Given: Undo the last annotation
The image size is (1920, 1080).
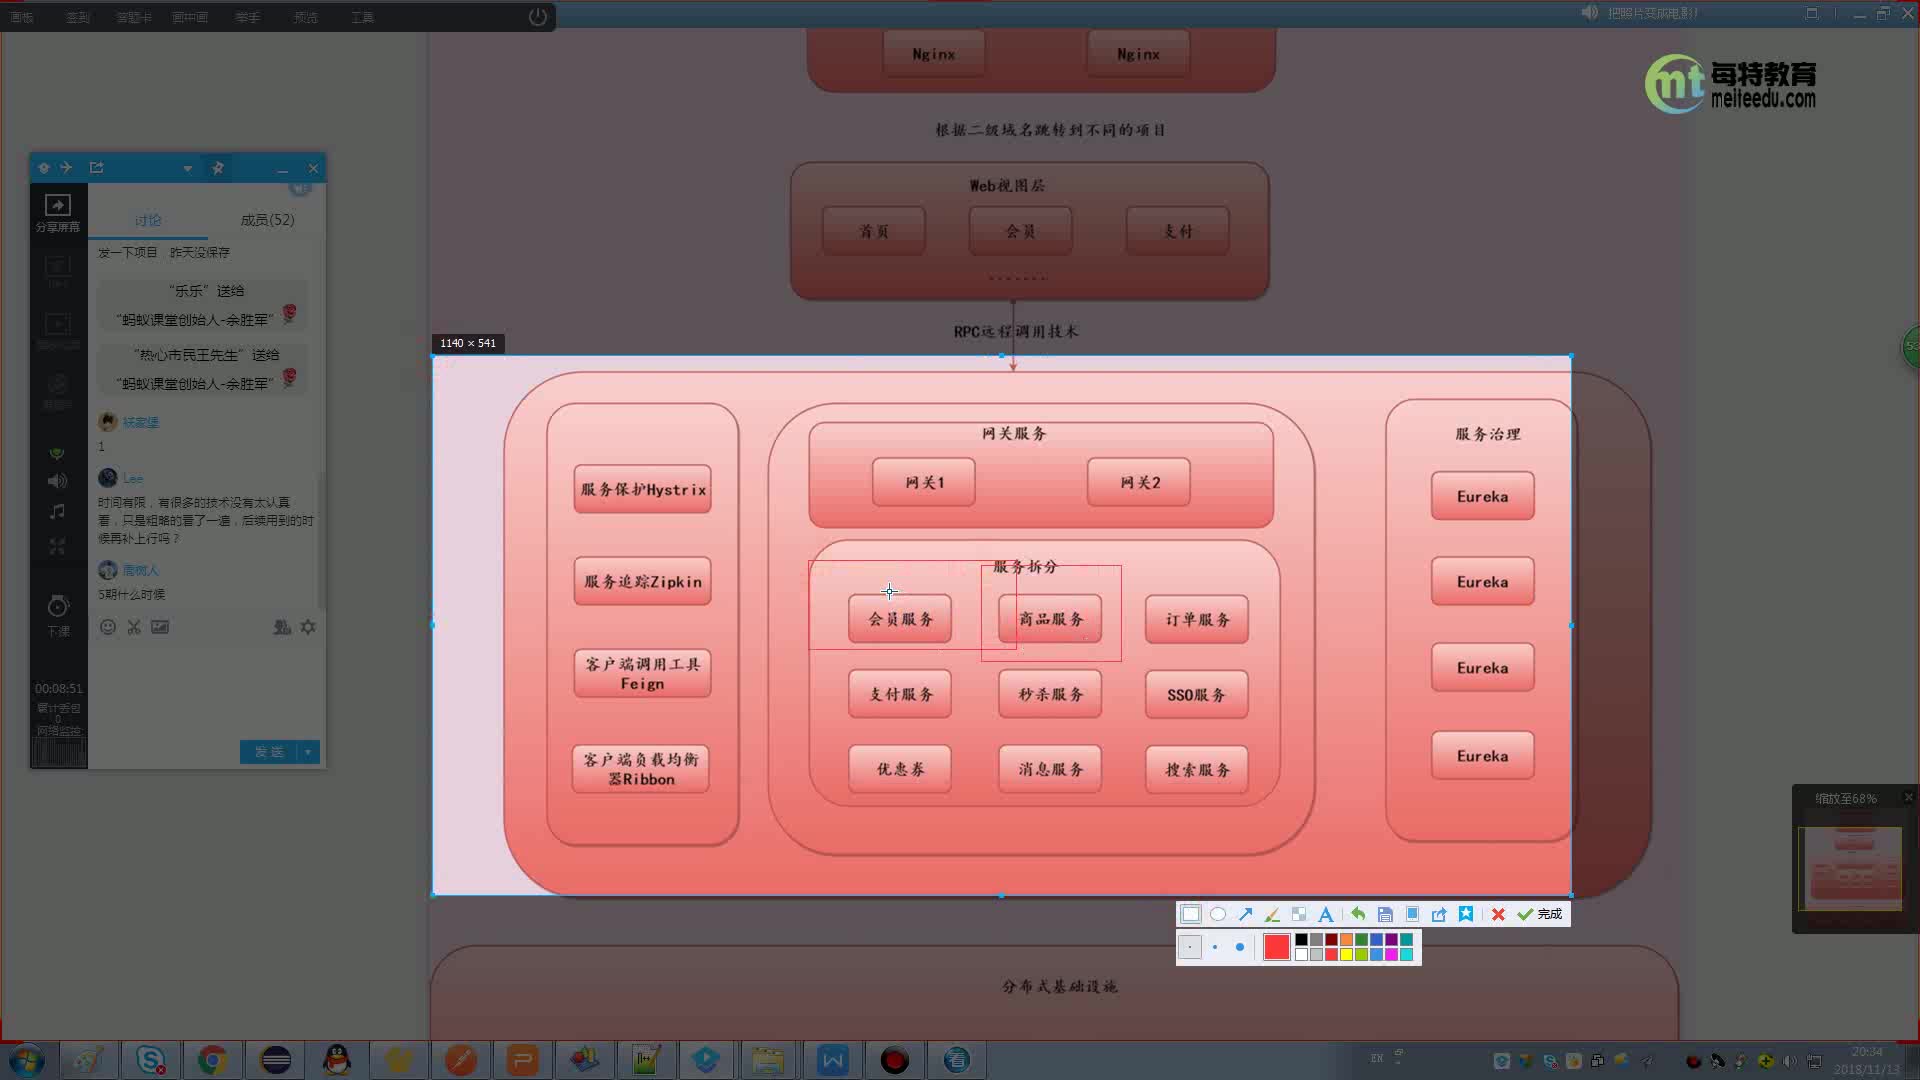Looking at the screenshot, I should [1358, 914].
